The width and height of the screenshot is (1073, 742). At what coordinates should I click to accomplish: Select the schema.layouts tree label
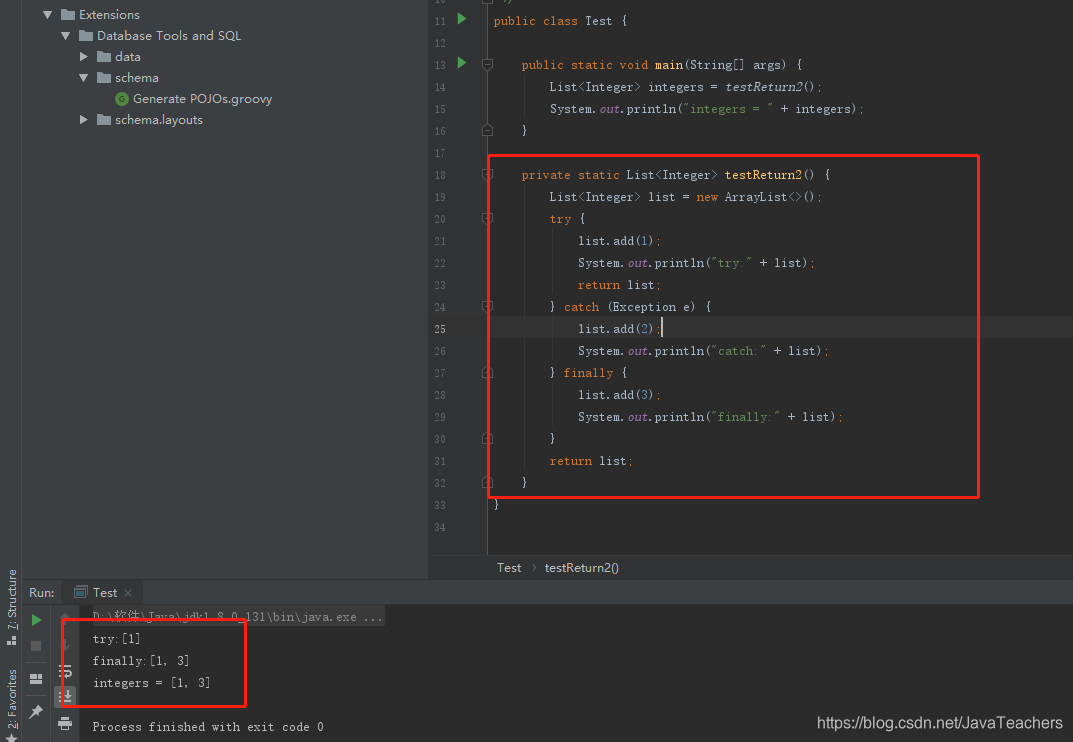(x=159, y=120)
